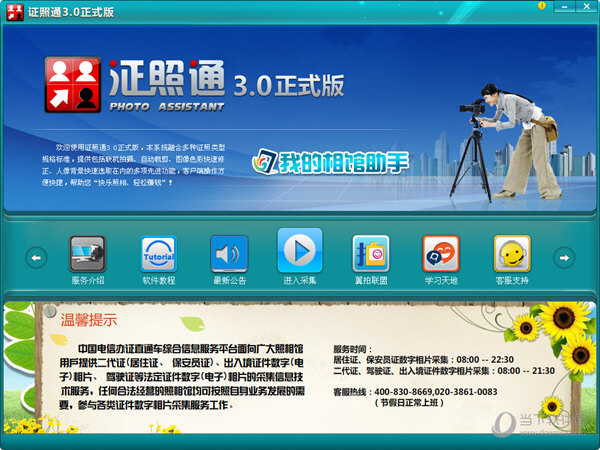Open the 软件教程 Tutorial icon
600x450 pixels.
click(x=158, y=254)
